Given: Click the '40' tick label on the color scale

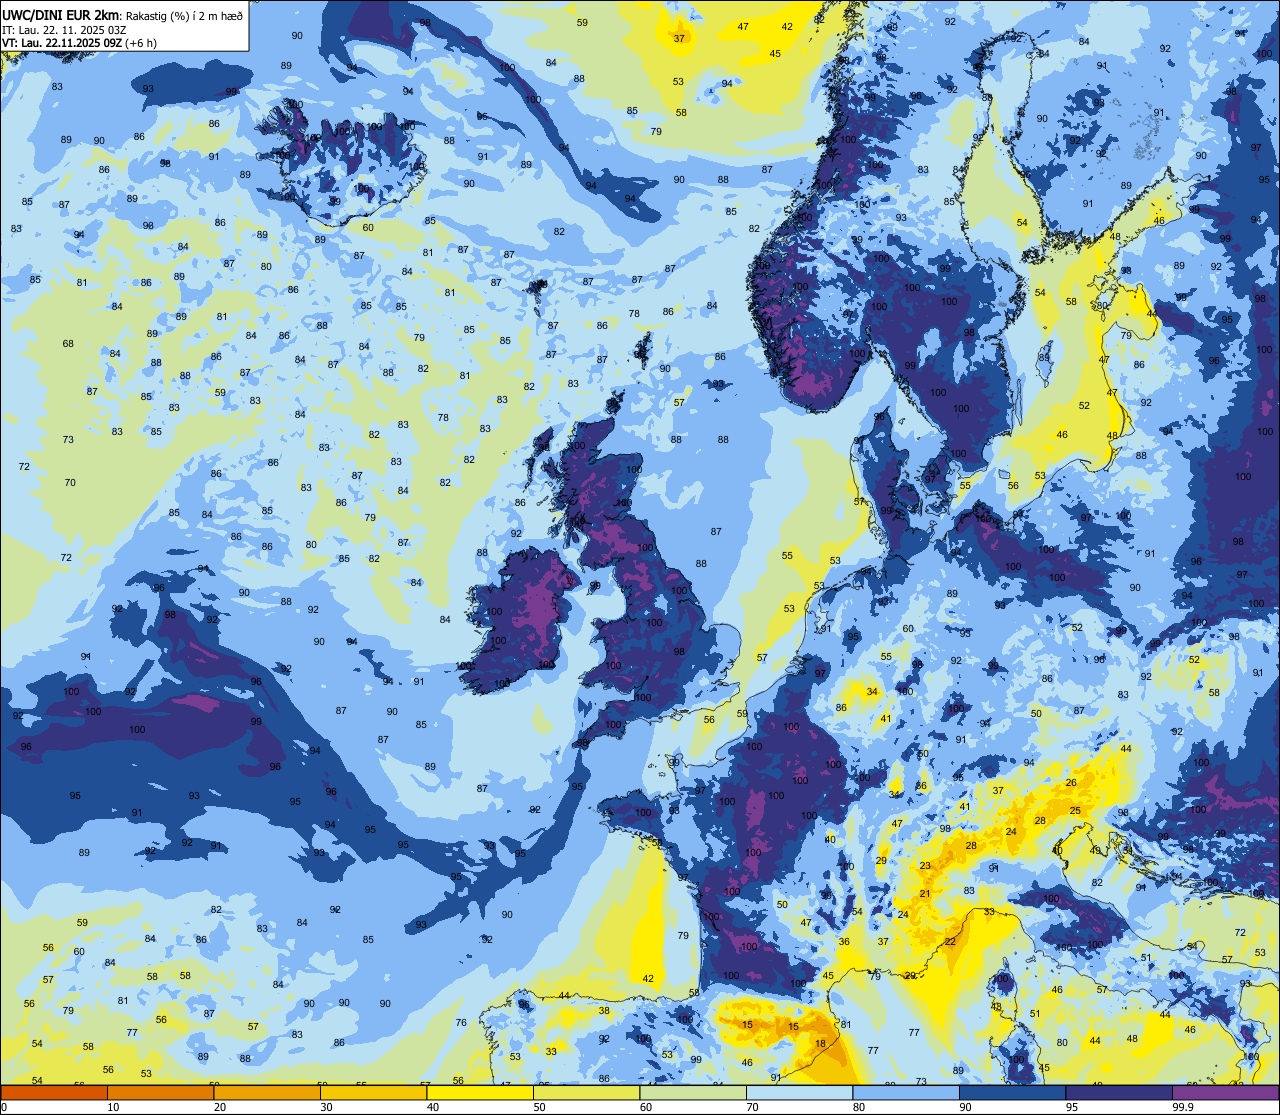Looking at the screenshot, I should tap(432, 1107).
